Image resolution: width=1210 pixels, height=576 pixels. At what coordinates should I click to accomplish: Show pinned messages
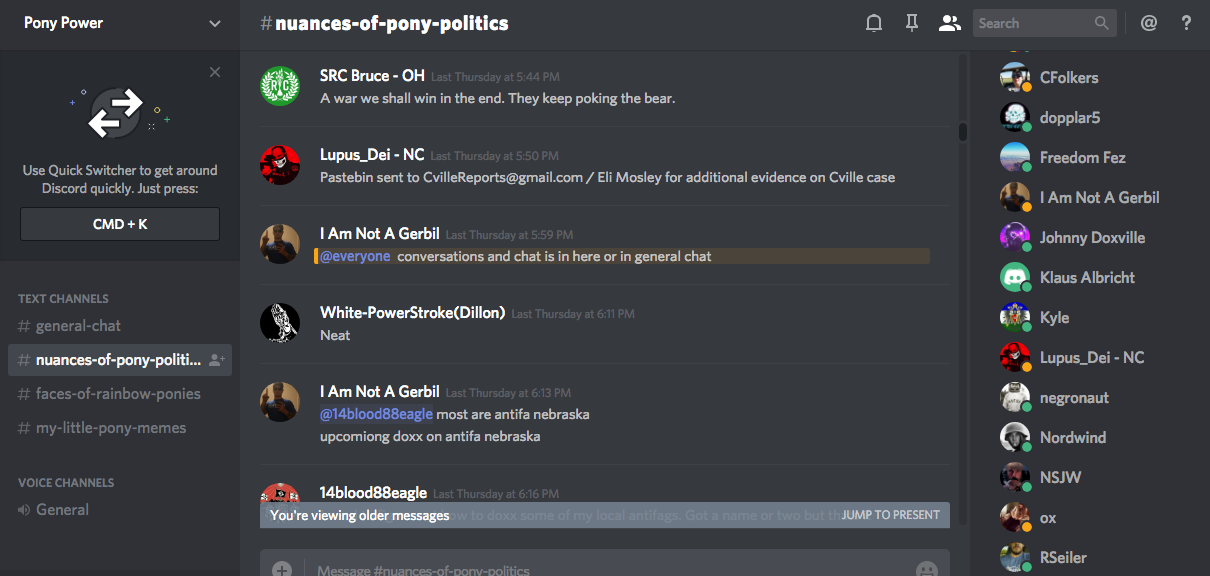(x=911, y=23)
